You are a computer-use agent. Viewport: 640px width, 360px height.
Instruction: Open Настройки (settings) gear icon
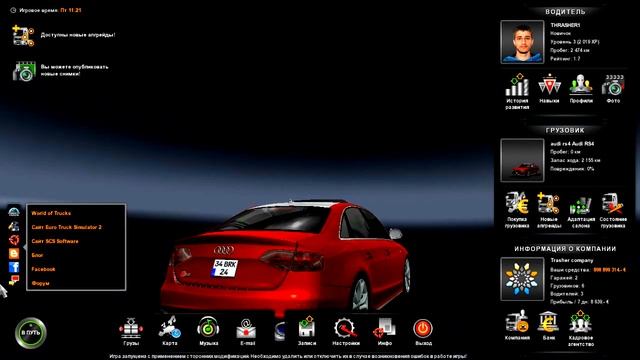pyautogui.click(x=345, y=328)
